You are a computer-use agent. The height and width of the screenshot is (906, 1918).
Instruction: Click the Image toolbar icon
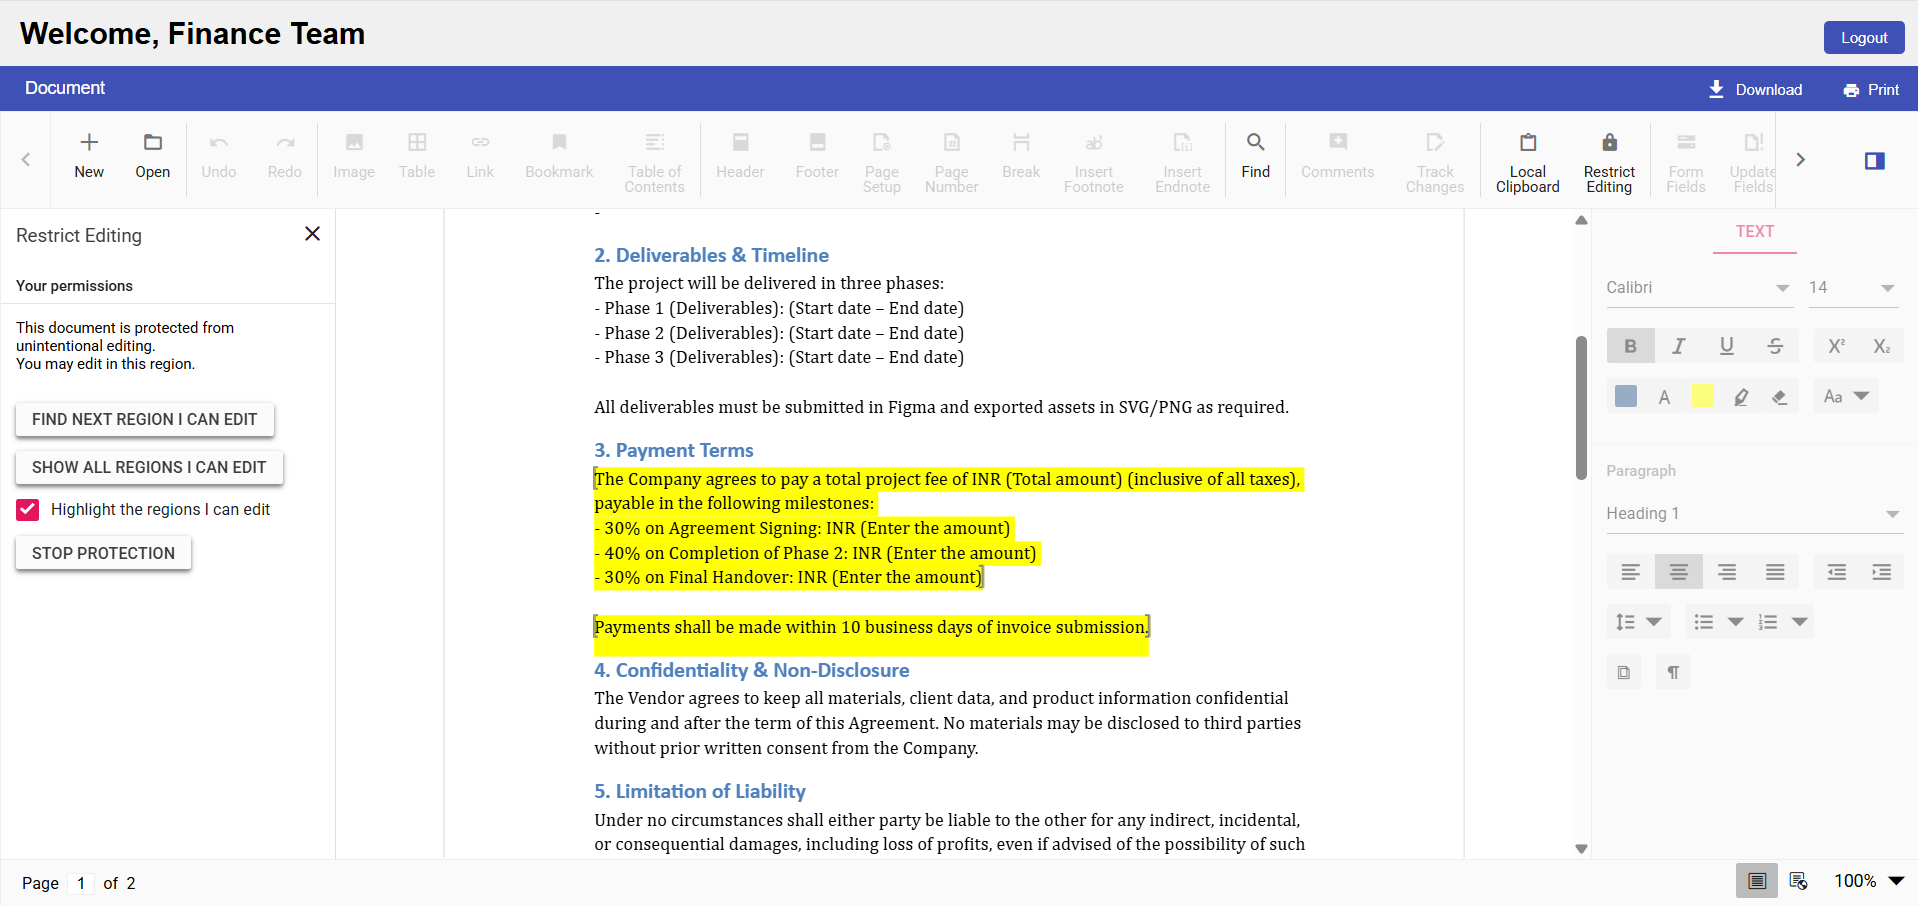[x=354, y=157]
